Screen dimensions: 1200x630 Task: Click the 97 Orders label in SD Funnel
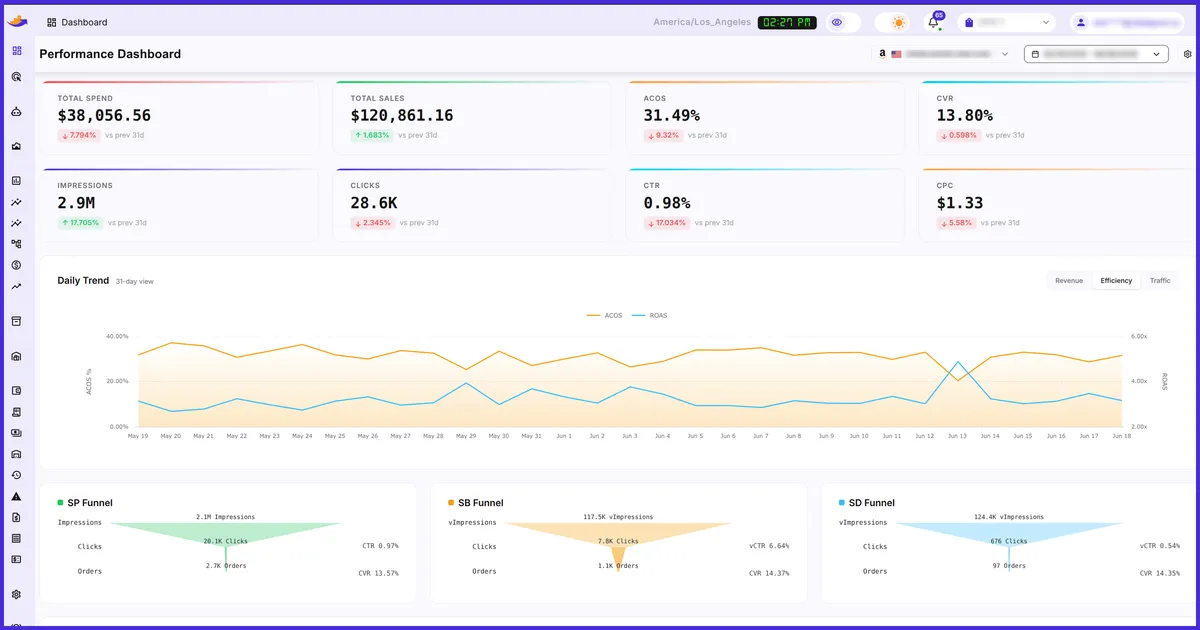click(1009, 566)
